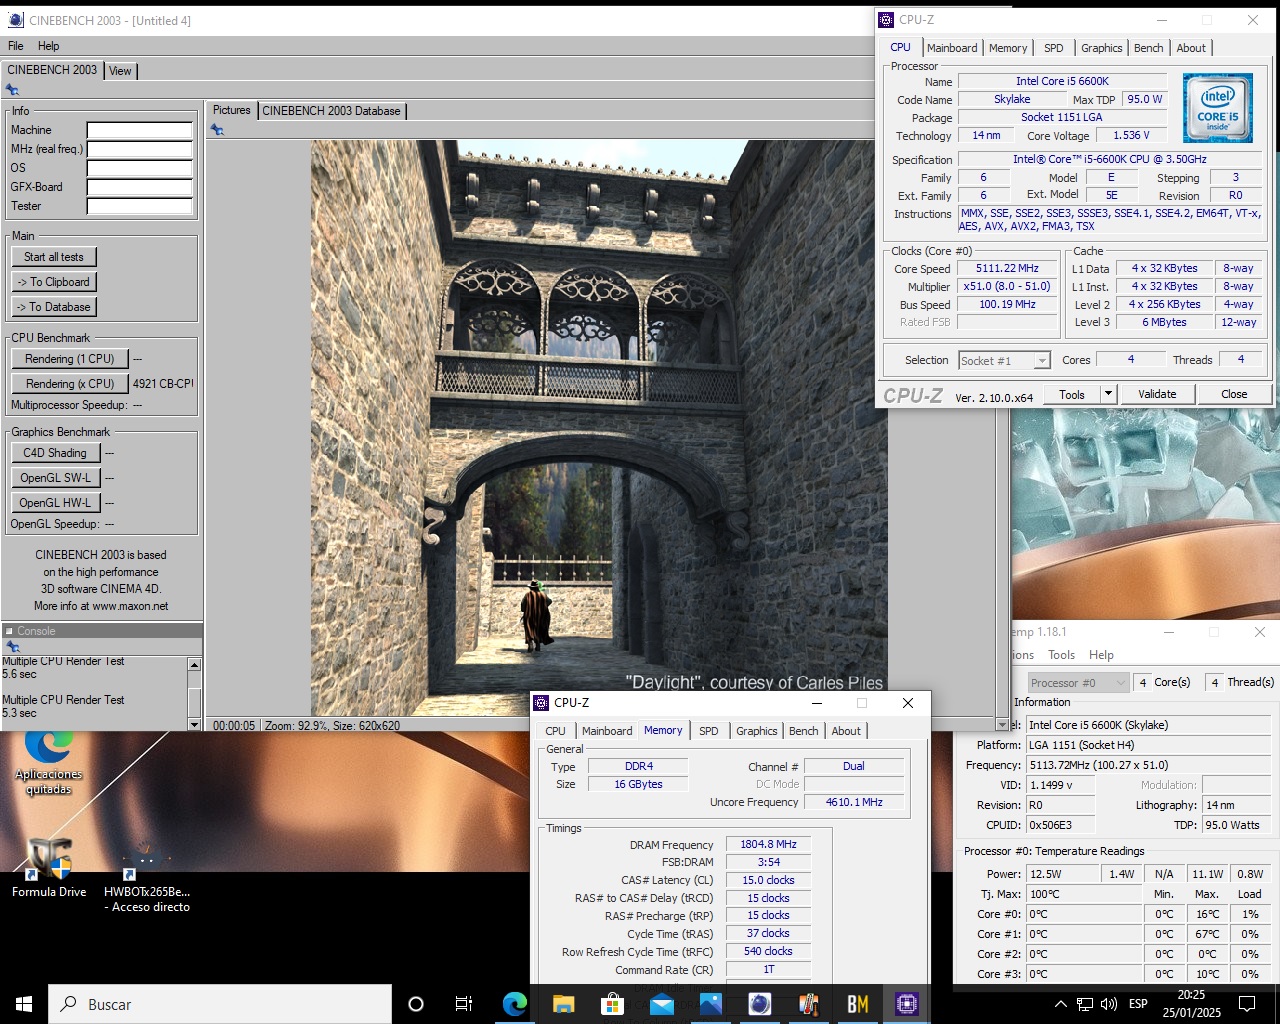Show hidden system tray icons
Screen dimensions: 1280x1024
click(x=1060, y=1004)
